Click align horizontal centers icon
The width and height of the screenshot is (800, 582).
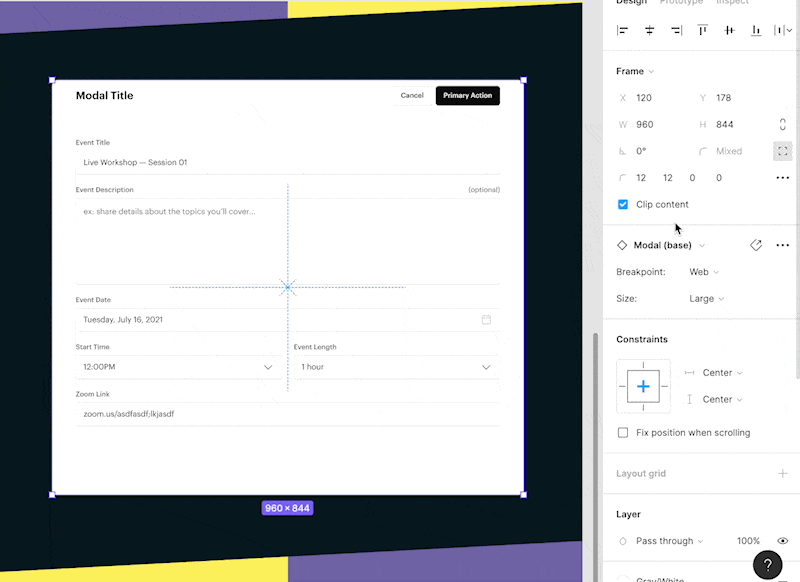pyautogui.click(x=650, y=31)
